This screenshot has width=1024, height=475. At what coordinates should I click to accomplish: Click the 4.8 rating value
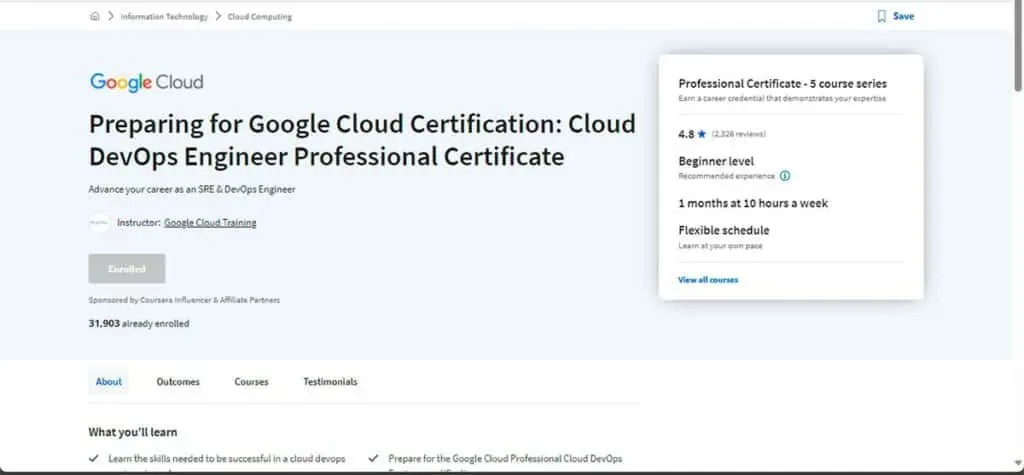(x=686, y=134)
